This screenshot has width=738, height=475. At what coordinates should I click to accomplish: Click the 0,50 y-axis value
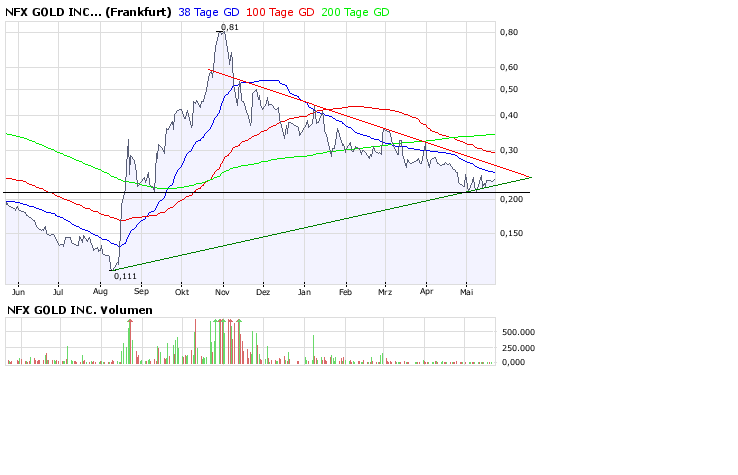point(509,89)
